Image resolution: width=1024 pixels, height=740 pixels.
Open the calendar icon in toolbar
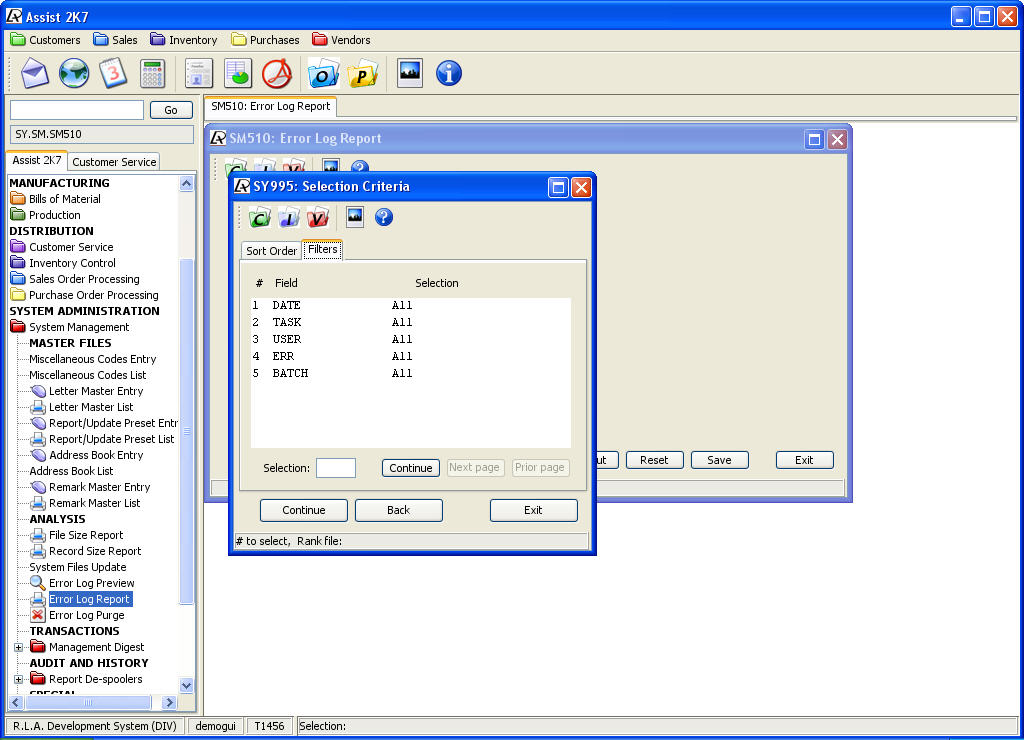[x=113, y=73]
